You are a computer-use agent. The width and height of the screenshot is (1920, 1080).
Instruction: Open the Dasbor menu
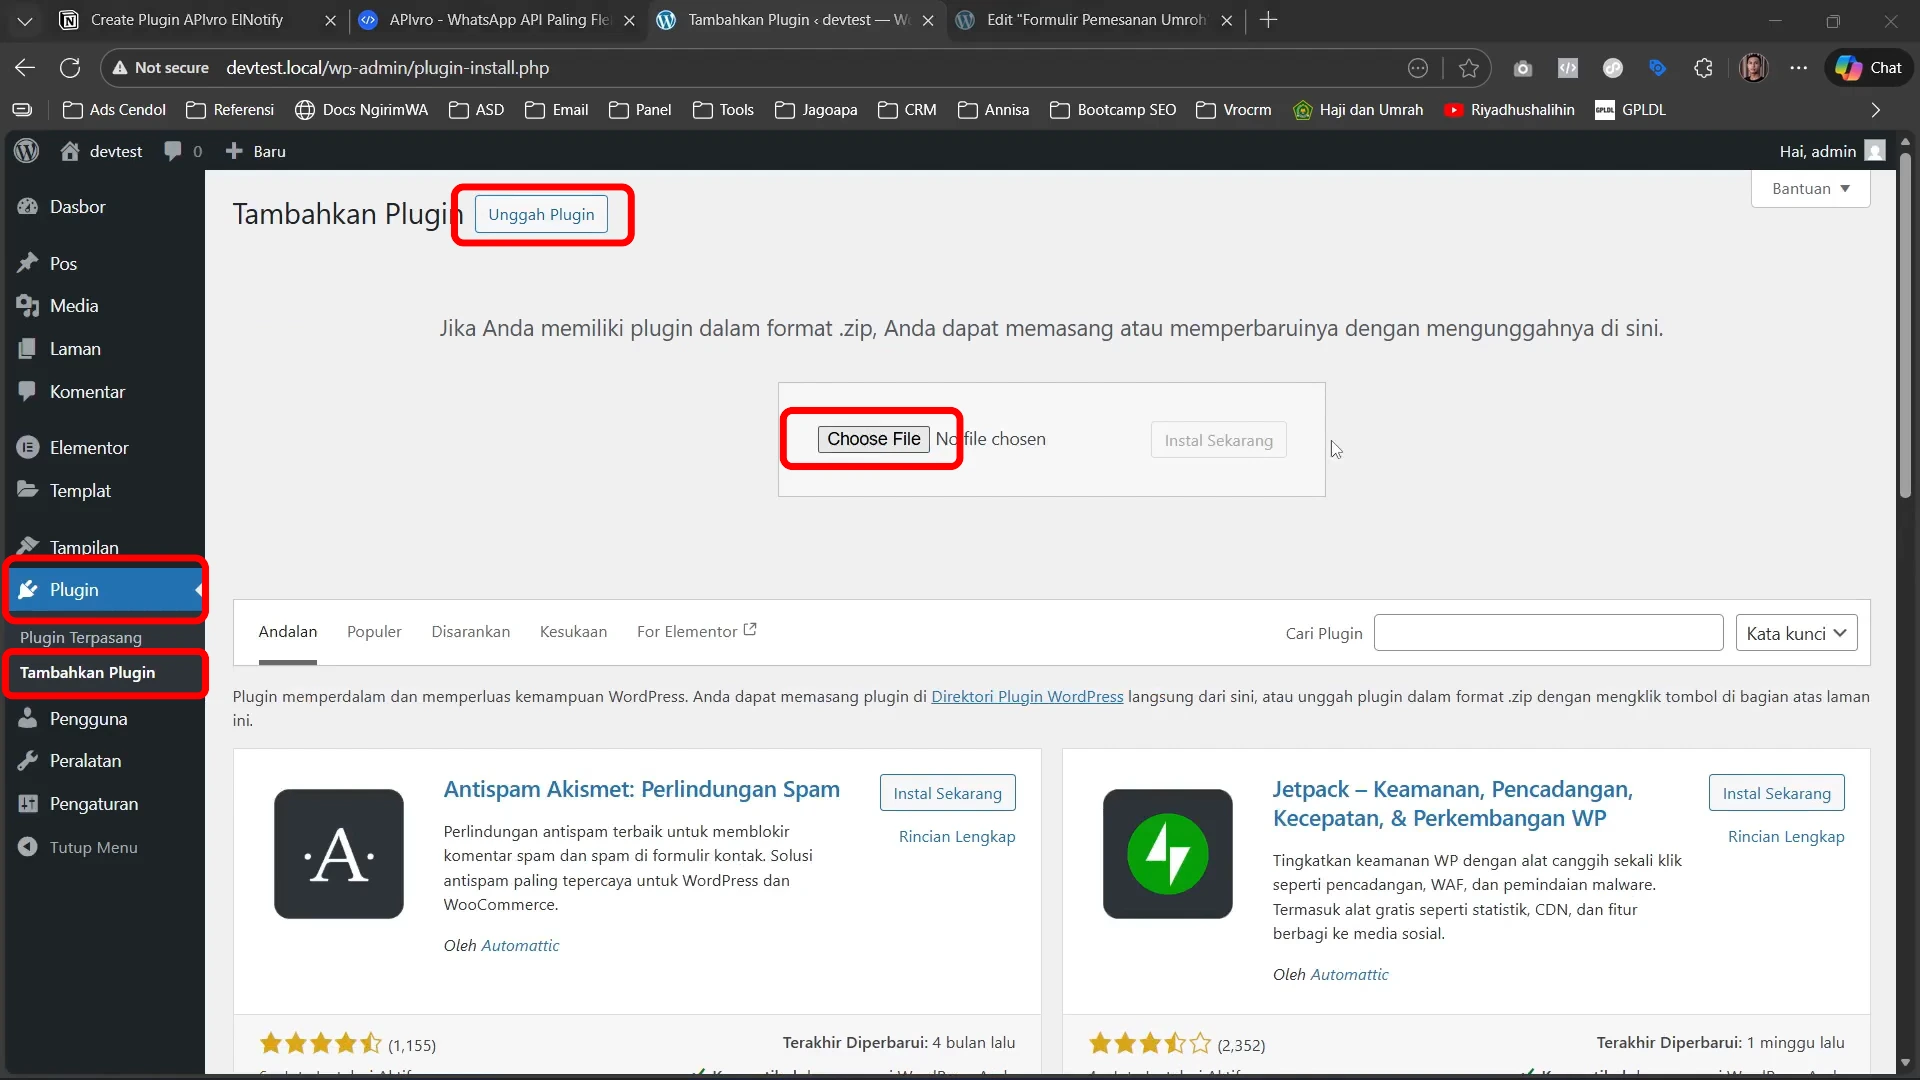[77, 207]
